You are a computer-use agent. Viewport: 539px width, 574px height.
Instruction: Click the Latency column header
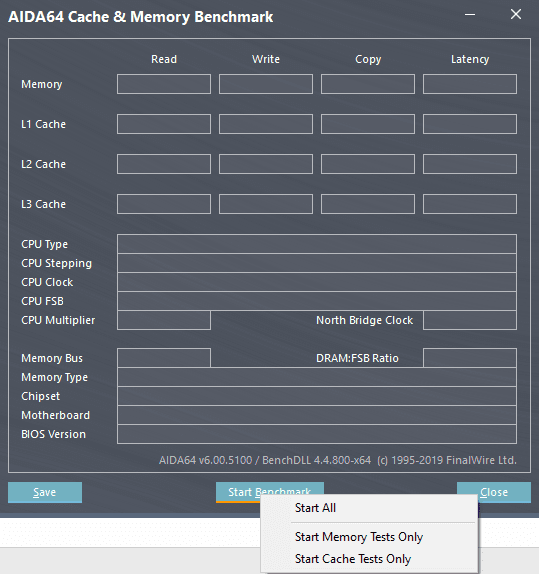(x=470, y=59)
